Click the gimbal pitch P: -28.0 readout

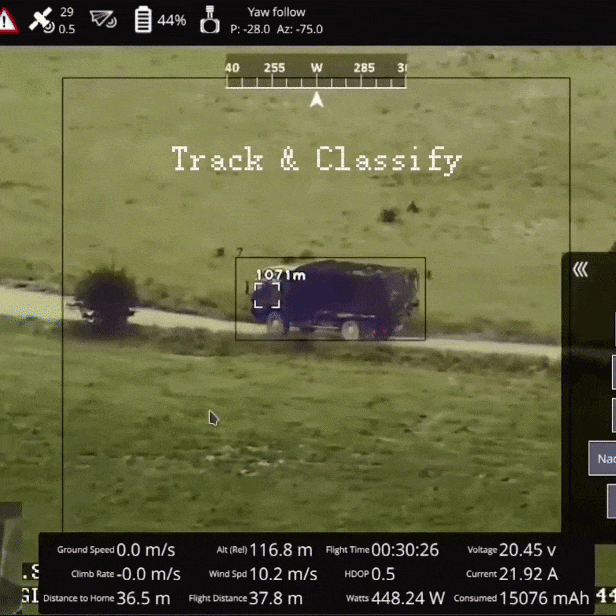[250, 29]
